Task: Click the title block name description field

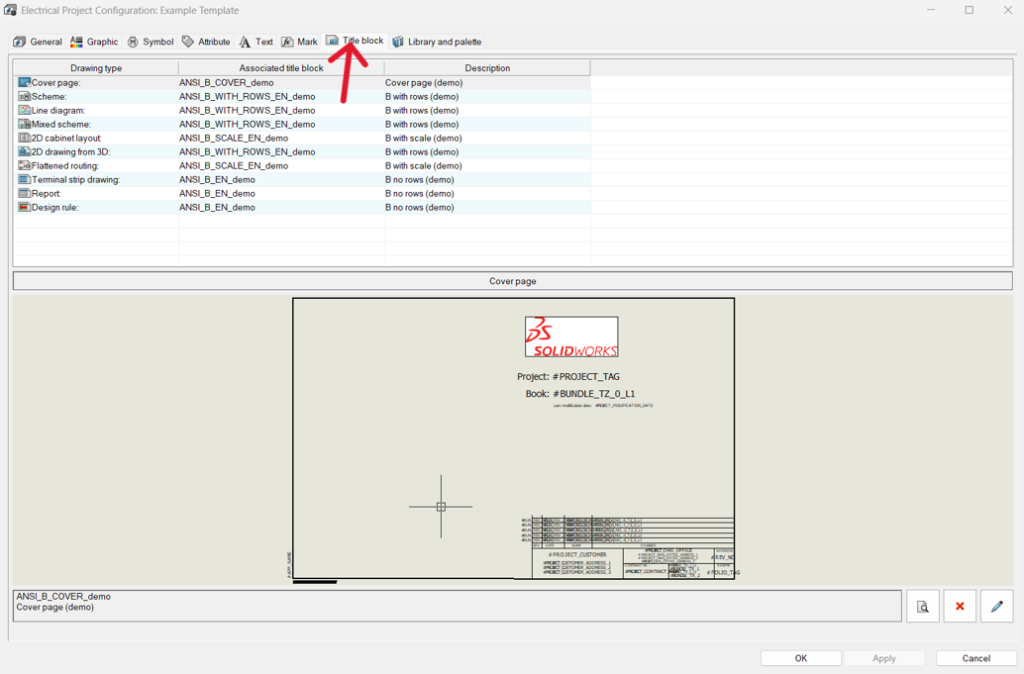Action: (x=457, y=606)
